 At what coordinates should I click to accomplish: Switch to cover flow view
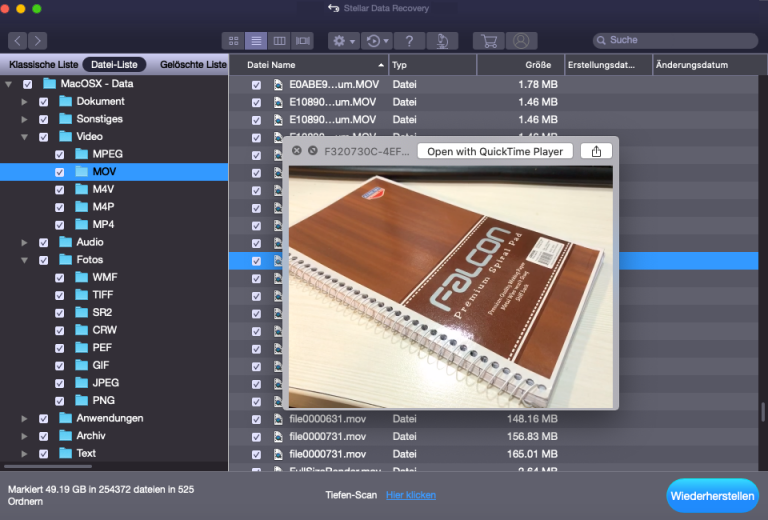click(x=302, y=41)
